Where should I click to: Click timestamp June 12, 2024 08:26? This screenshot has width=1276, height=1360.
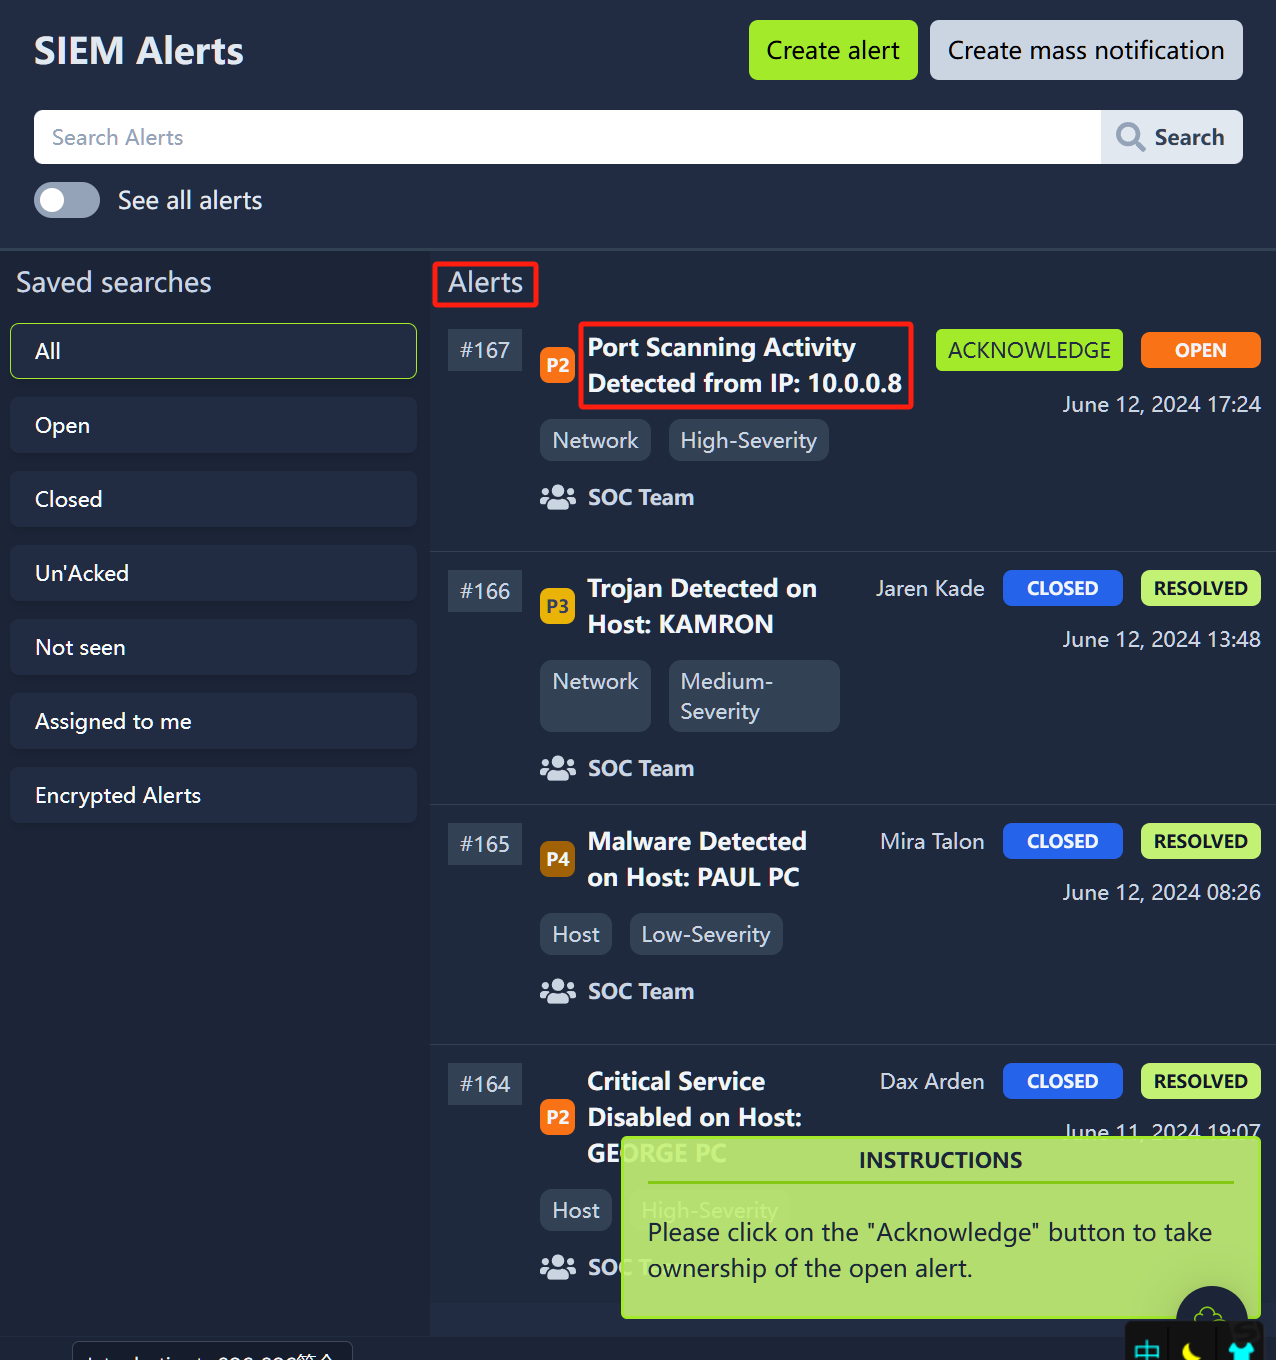[1161, 892]
